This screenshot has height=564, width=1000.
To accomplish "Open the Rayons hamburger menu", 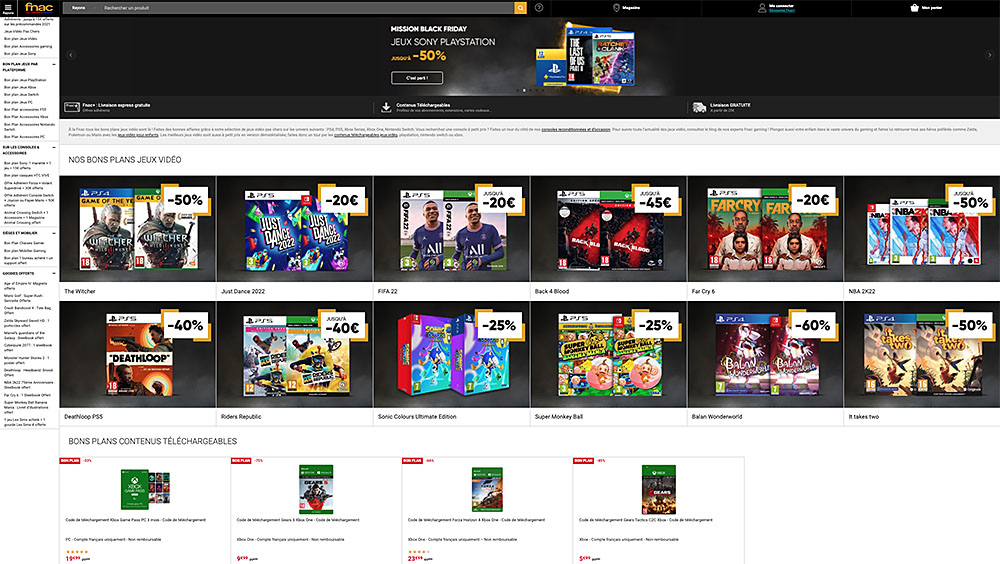I will point(8,8).
